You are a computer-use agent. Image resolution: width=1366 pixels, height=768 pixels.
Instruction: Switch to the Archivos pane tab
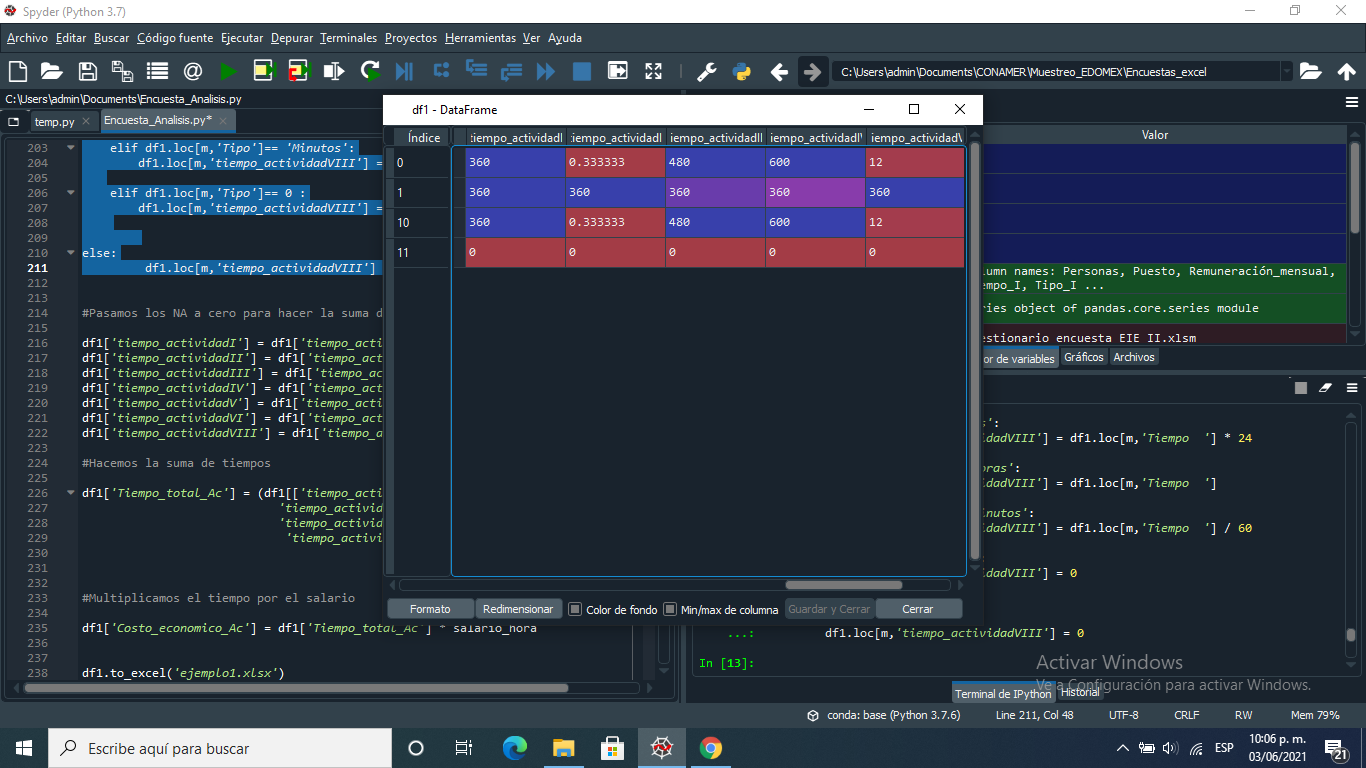(x=1133, y=357)
